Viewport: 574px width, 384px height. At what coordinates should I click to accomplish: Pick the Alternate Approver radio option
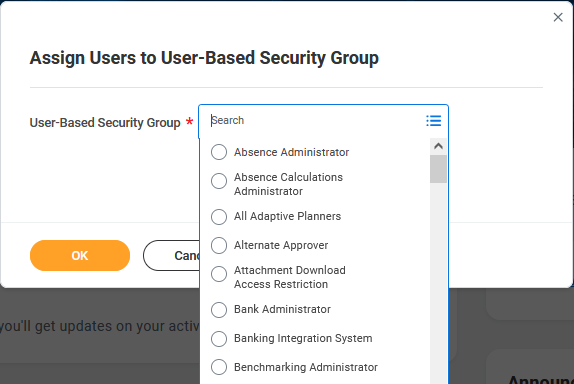click(219, 245)
